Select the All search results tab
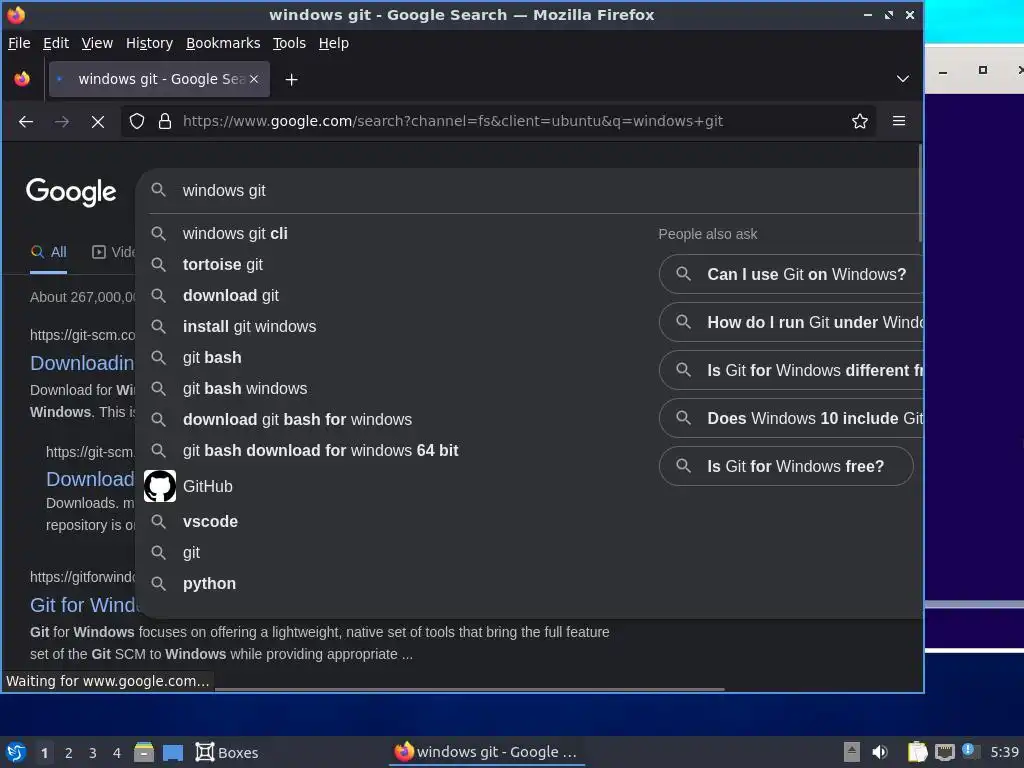Image resolution: width=1024 pixels, height=768 pixels. [49, 253]
